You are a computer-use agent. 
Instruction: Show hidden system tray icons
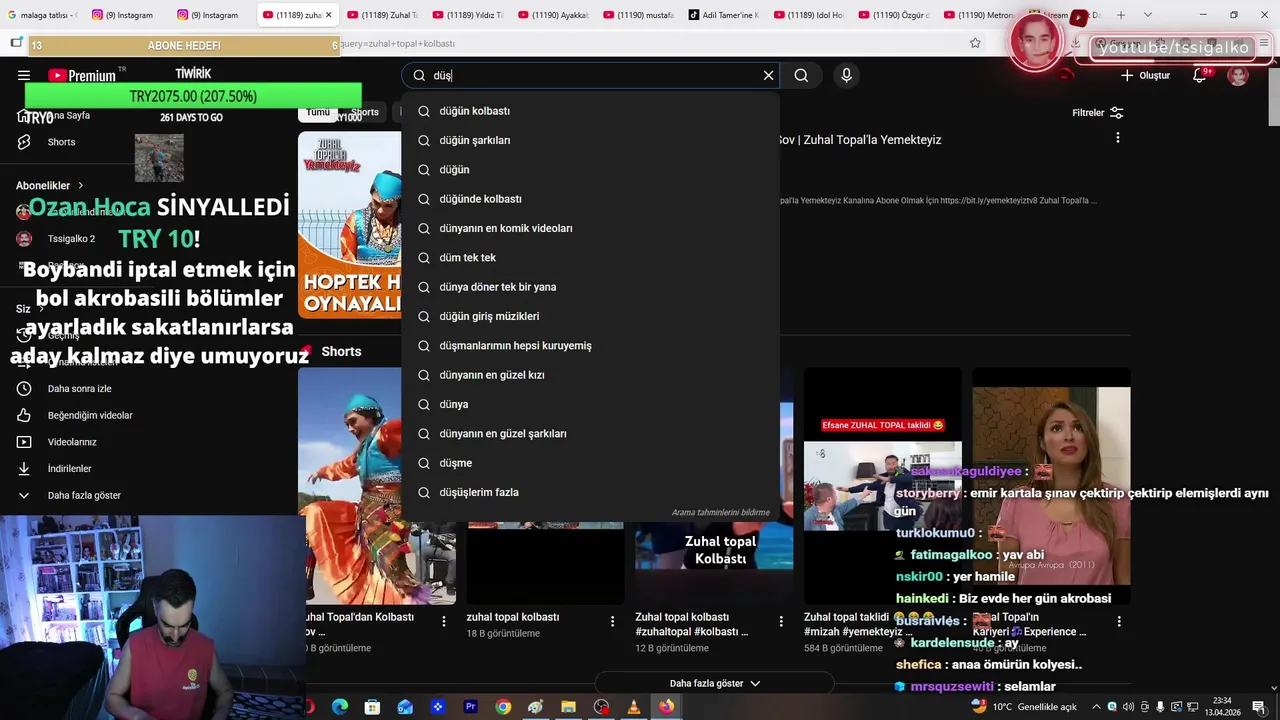[1096, 707]
